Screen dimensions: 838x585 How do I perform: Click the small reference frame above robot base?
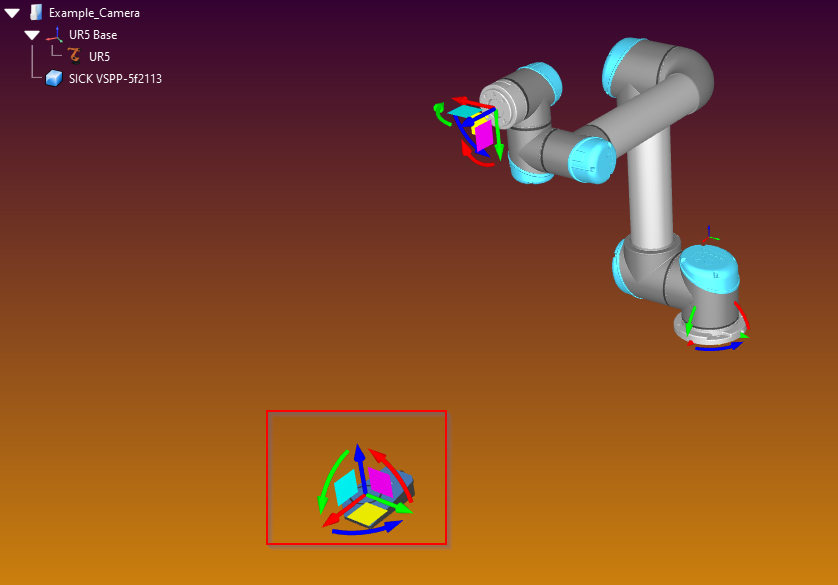click(x=709, y=234)
